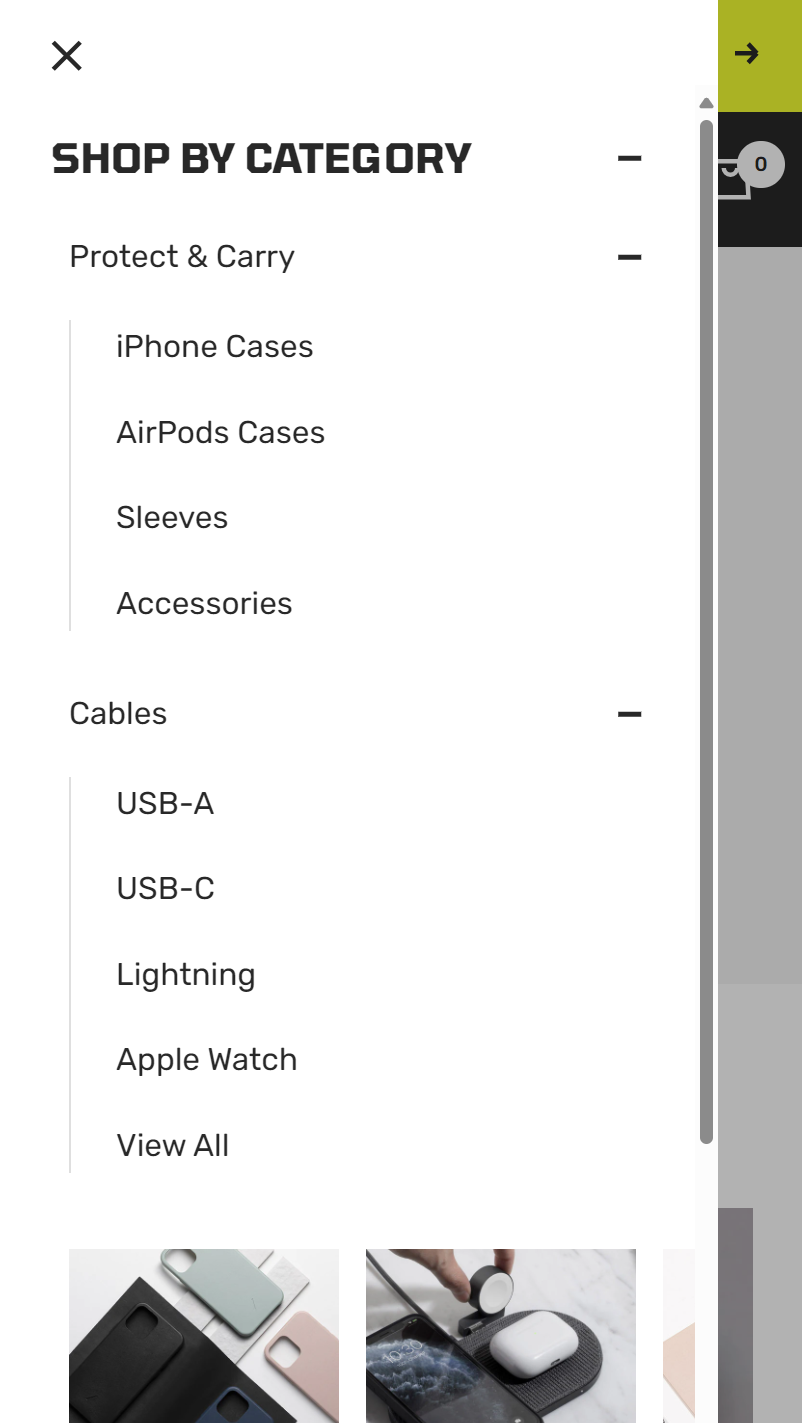Viewport: 802px width, 1423px height.
Task: Open AirPods Cases category
Action: (221, 433)
